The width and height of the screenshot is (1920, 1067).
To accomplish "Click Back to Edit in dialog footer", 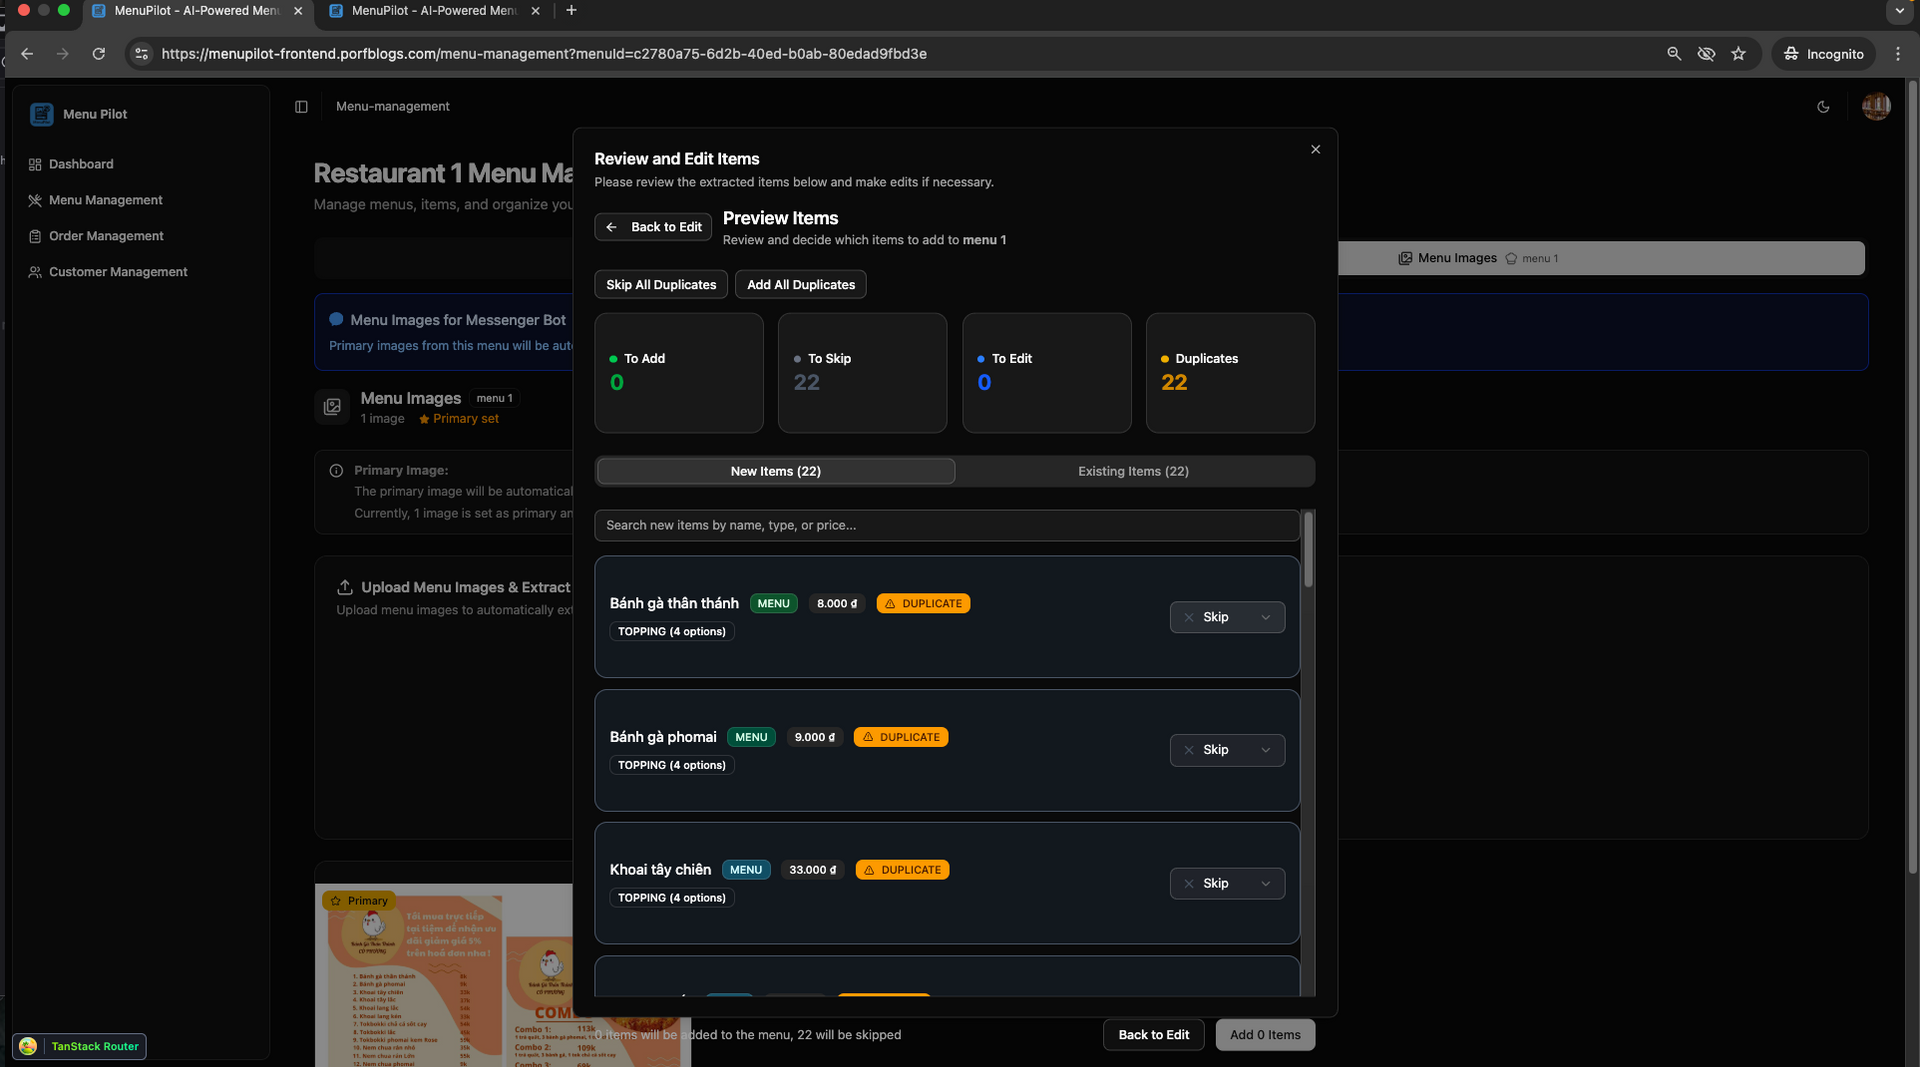I will tap(1154, 1035).
